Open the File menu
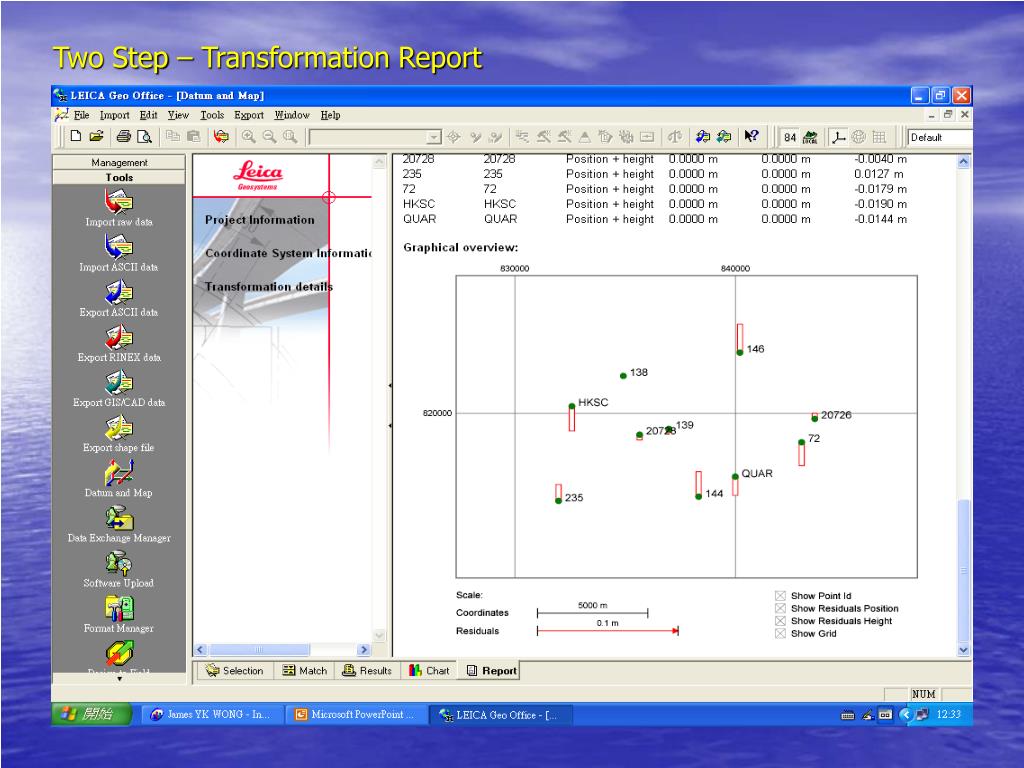The height and width of the screenshot is (768, 1024). 82,115
